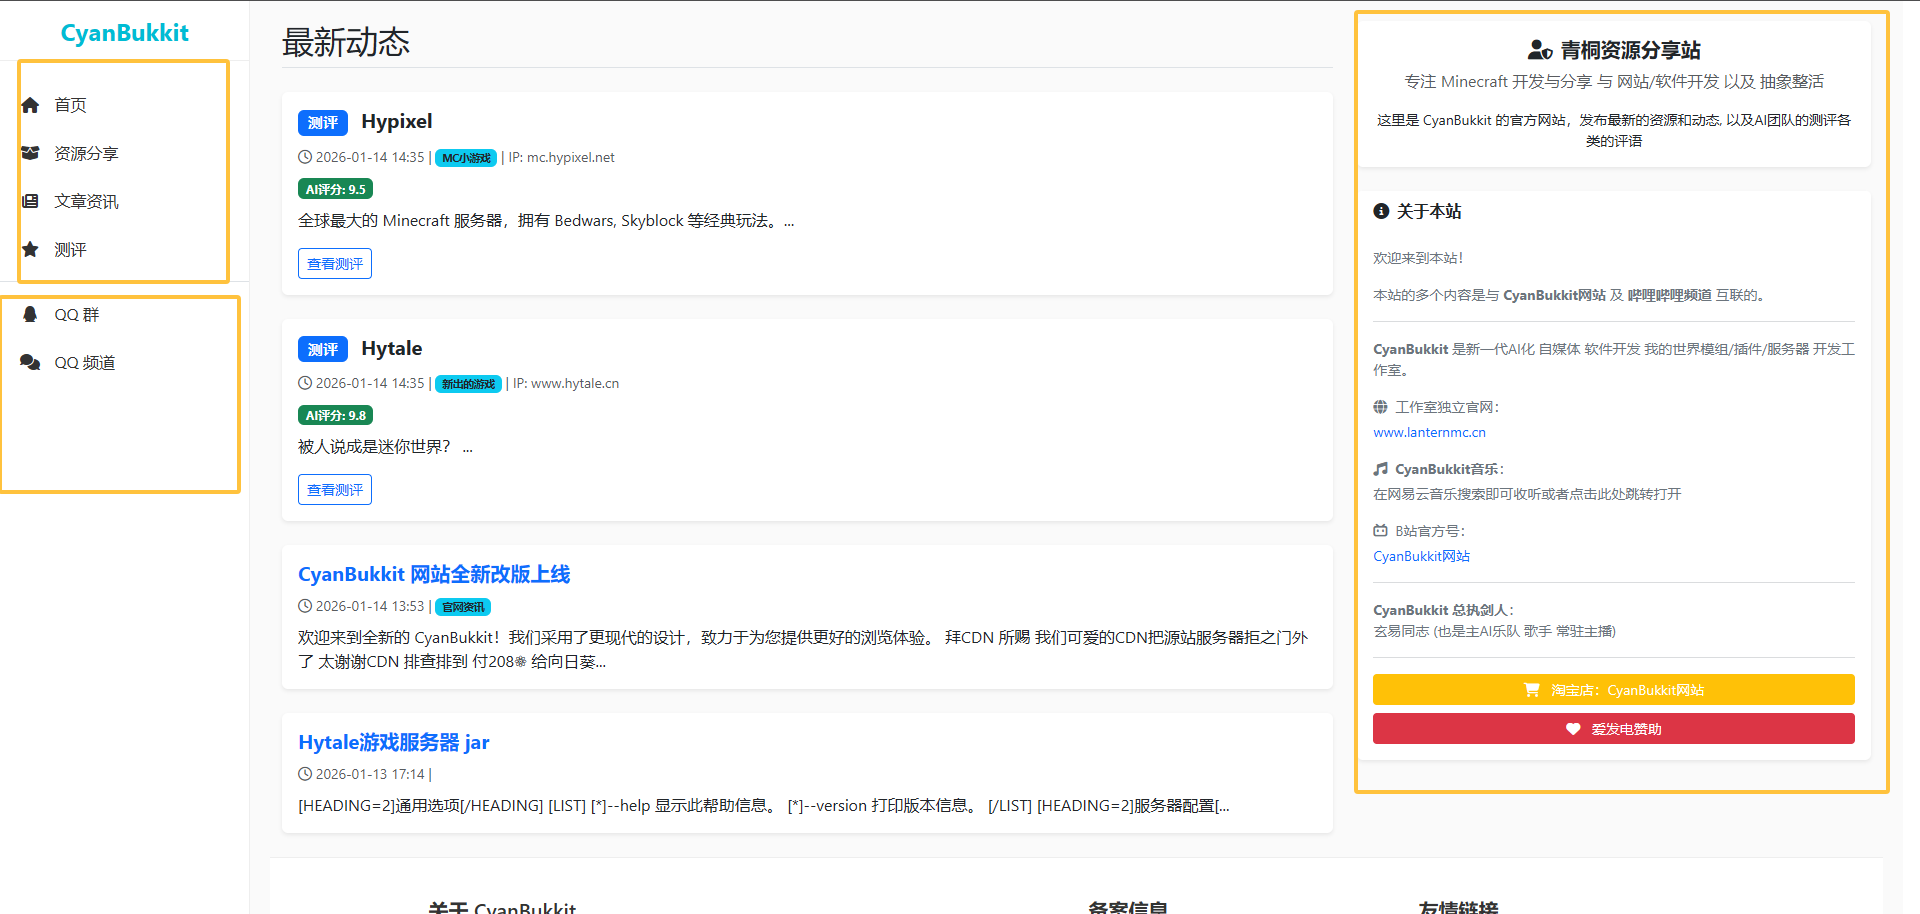Click the CyanBukkit logo at top left
Screen dimensions: 1920x914
[x=125, y=33]
